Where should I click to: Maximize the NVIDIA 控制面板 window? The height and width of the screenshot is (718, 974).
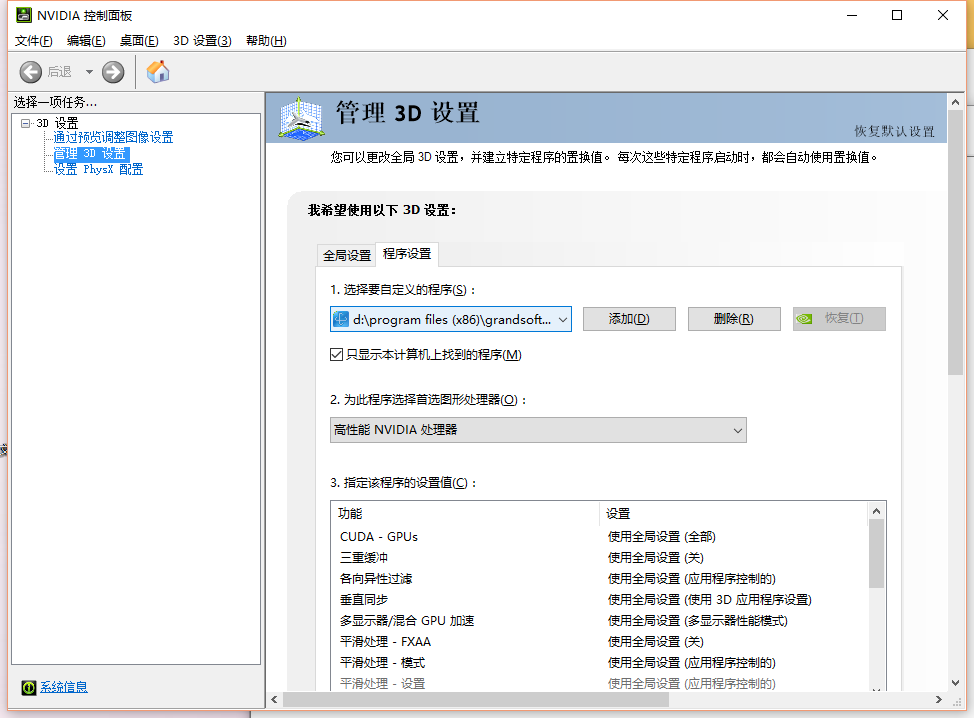(x=897, y=15)
